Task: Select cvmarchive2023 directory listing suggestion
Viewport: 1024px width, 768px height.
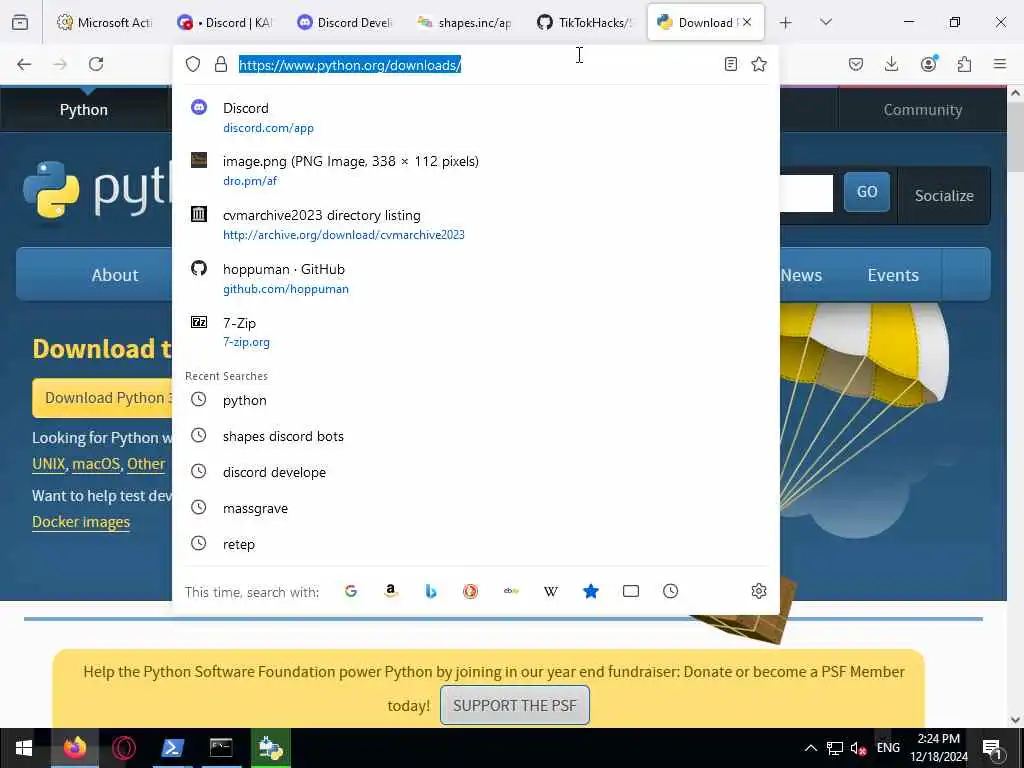Action: pos(475,225)
